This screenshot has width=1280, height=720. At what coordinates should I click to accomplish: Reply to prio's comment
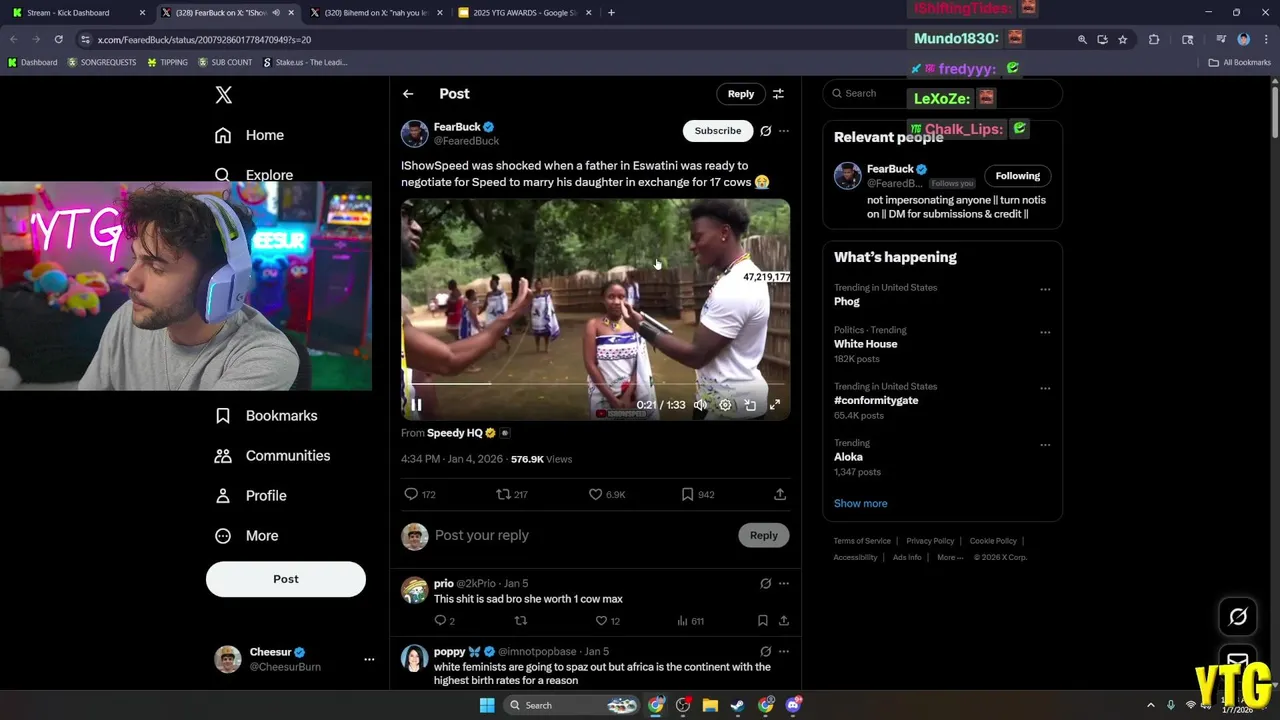pos(445,621)
